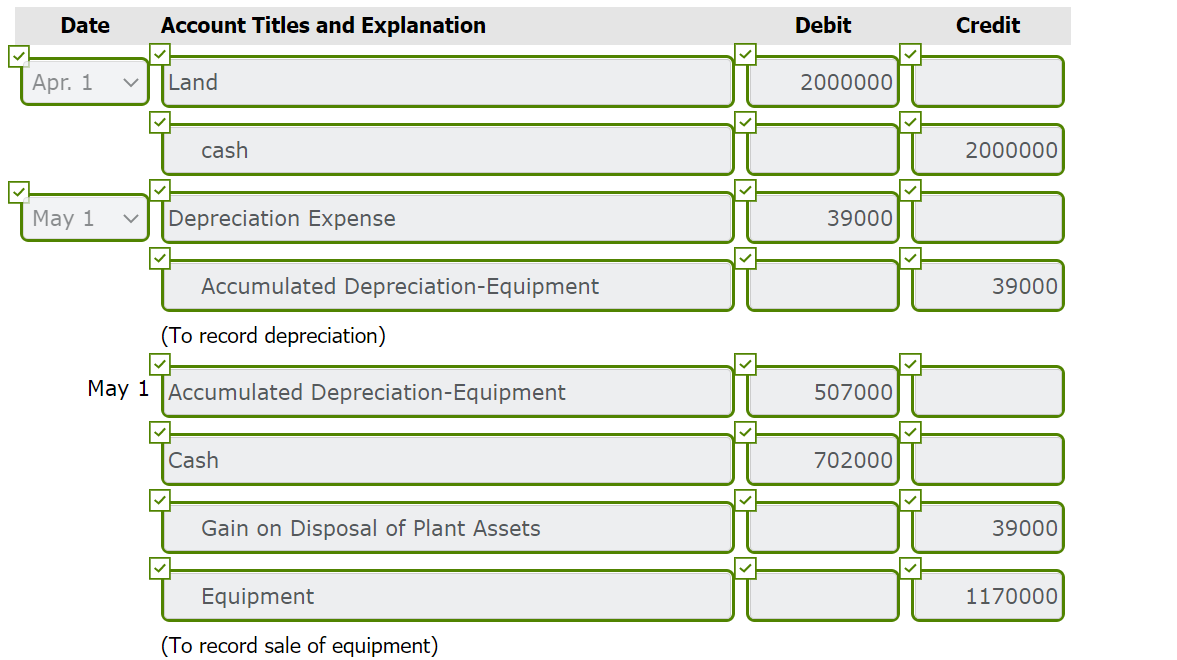
Task: Click the checkmark above the Equipment account field
Action: pos(160,568)
